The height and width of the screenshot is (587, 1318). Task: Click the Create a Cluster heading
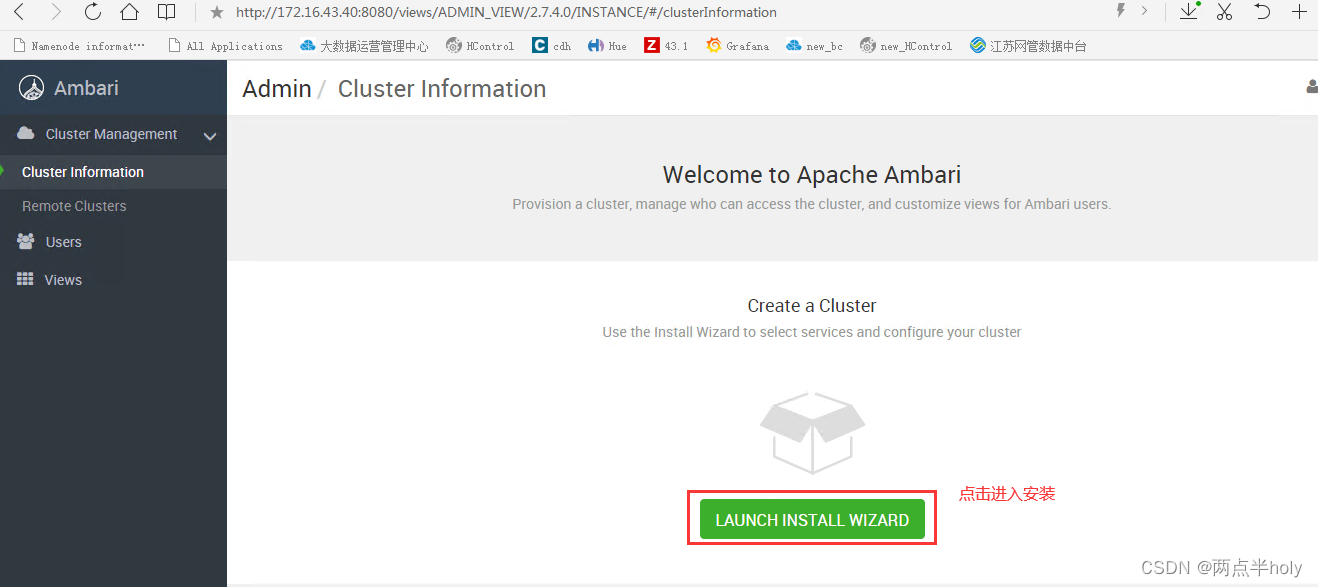pos(812,306)
